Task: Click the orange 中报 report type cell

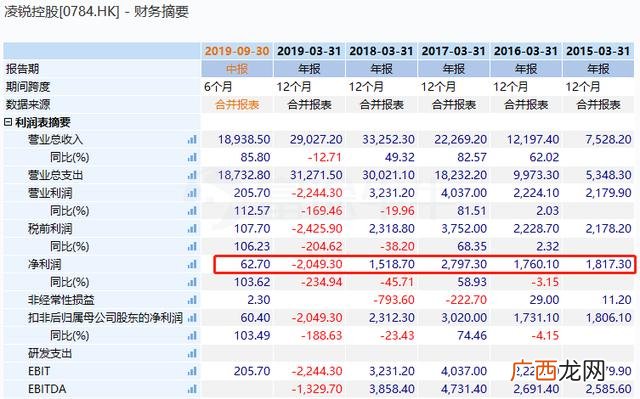Action: coord(237,69)
